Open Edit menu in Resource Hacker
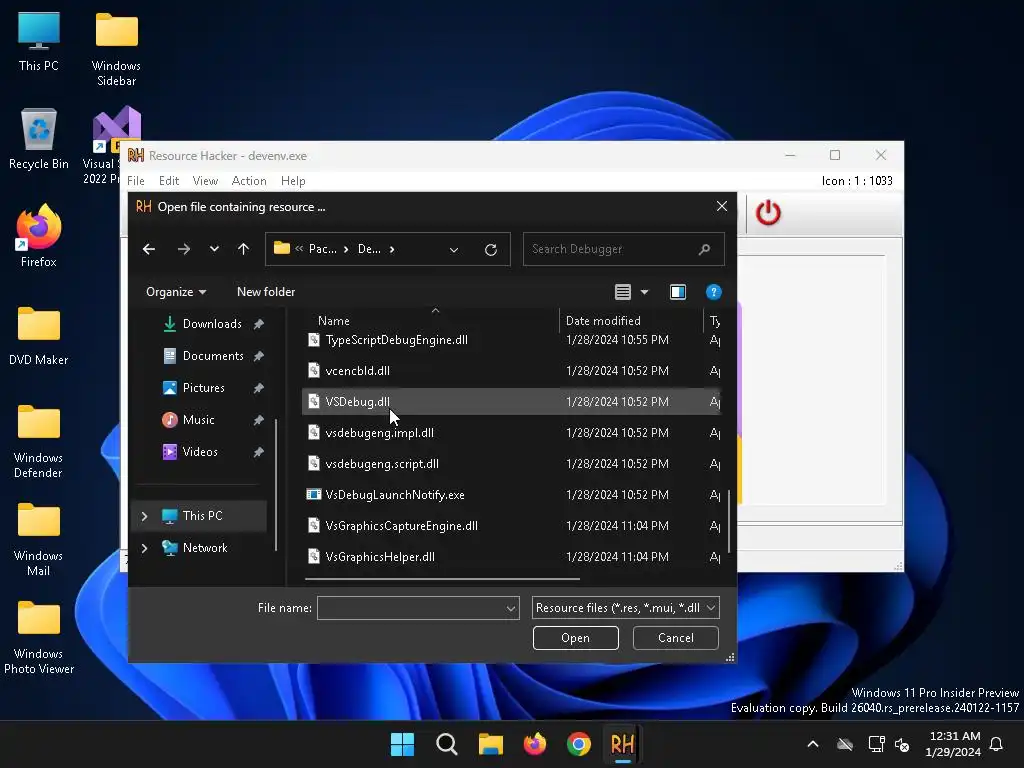Viewport: 1024px width, 768px height. click(x=168, y=181)
